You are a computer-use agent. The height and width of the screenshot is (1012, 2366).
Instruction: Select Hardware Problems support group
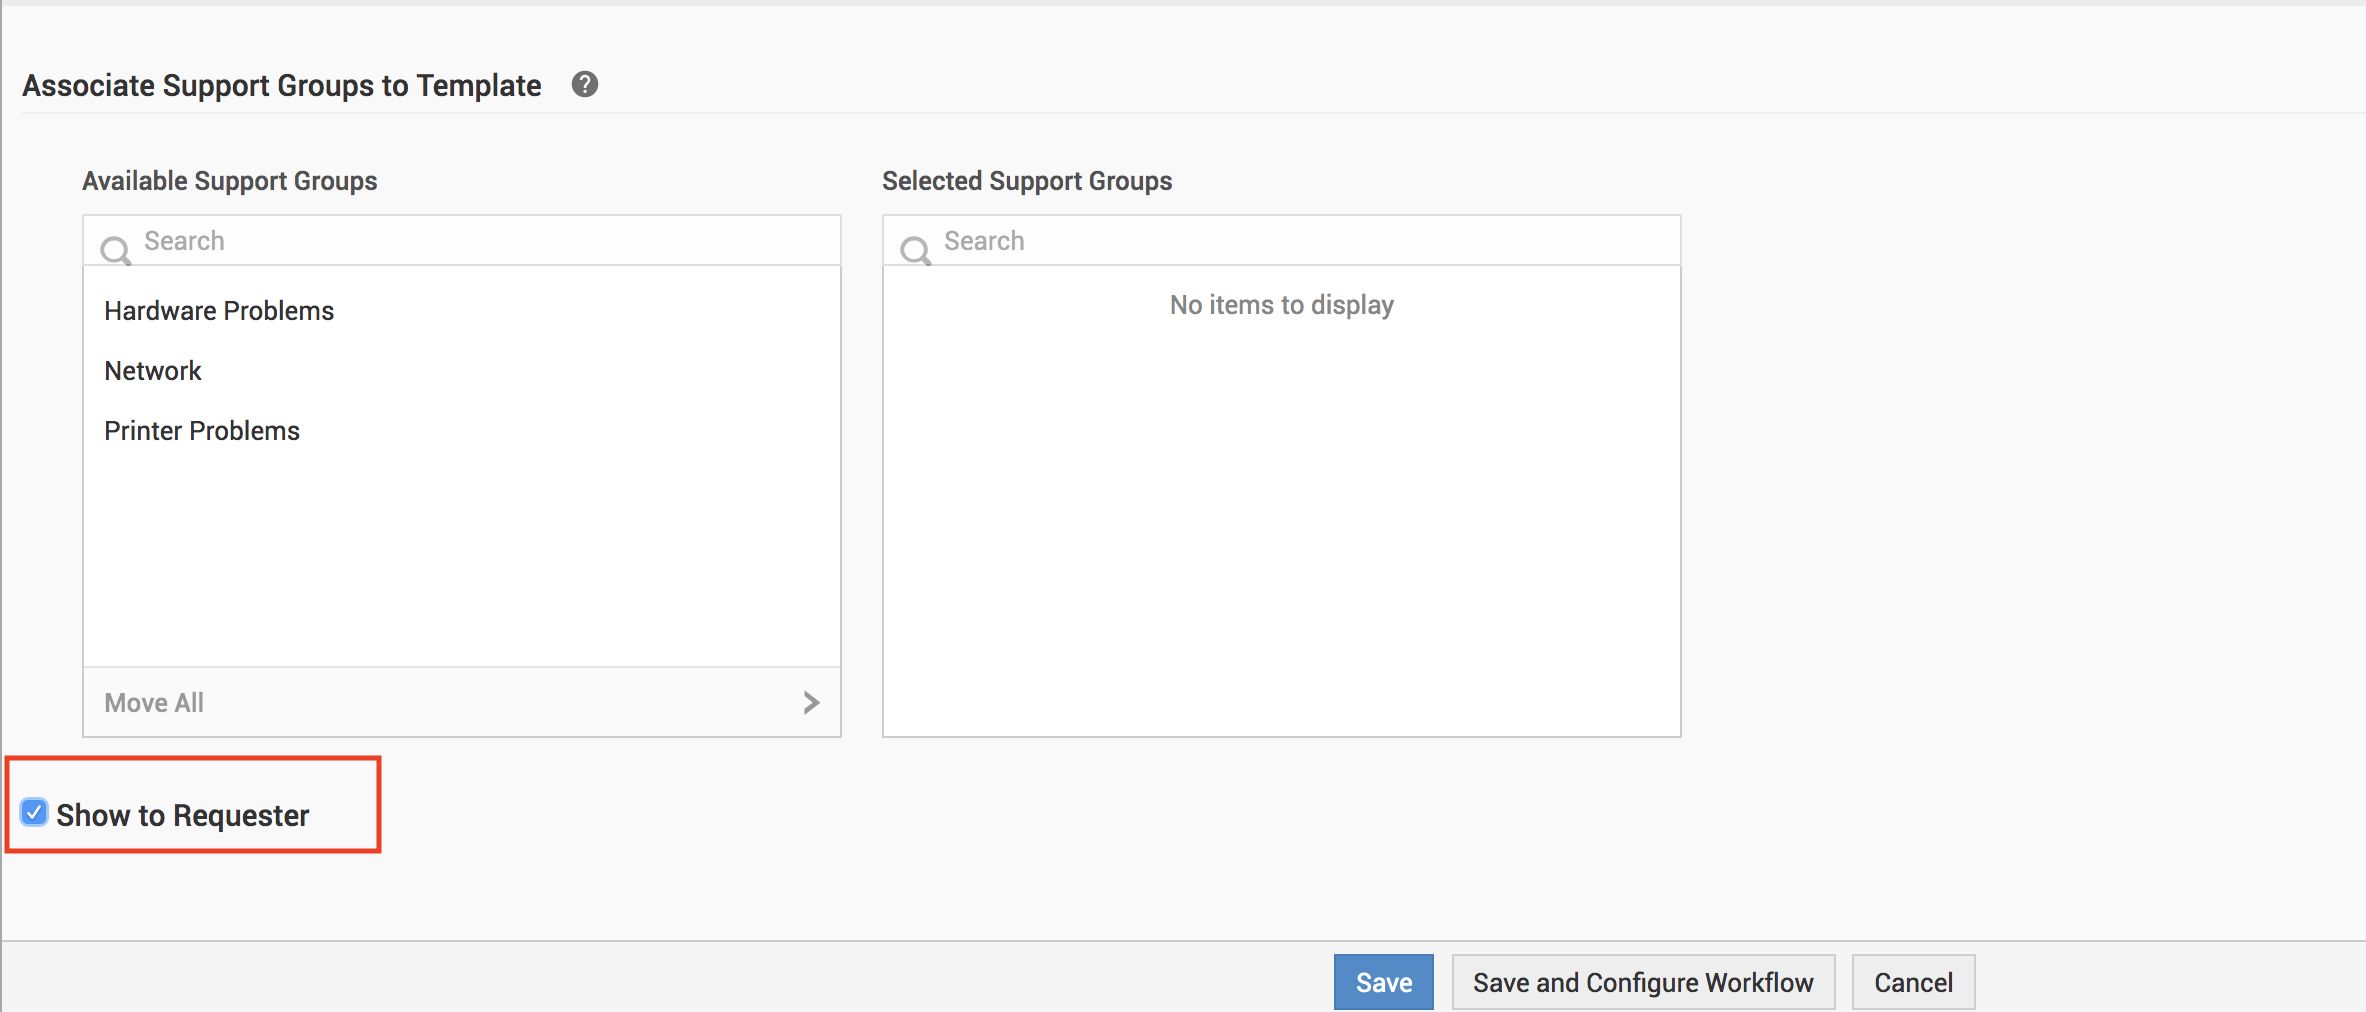219,311
